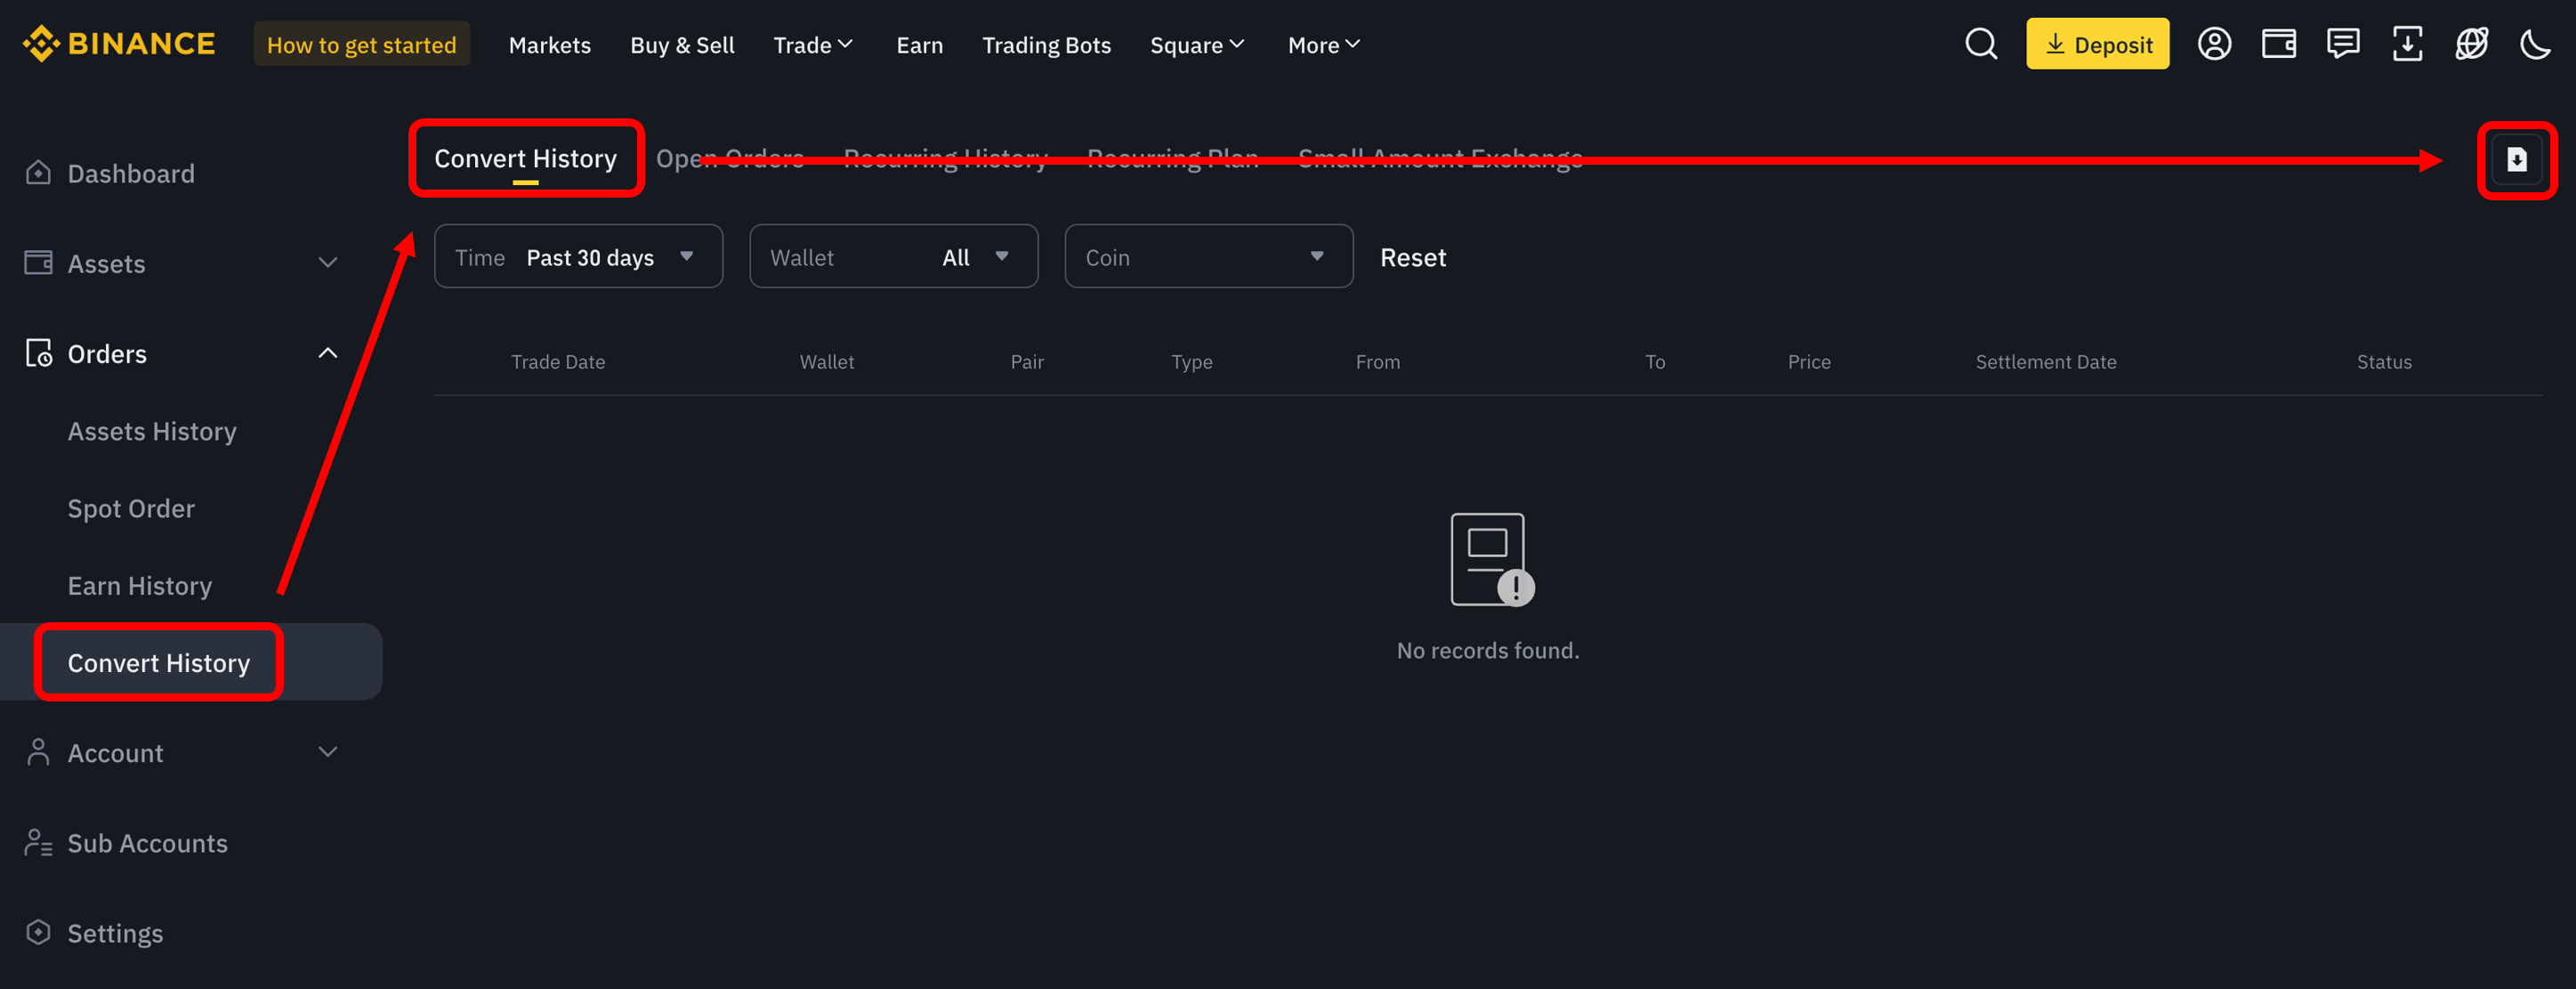The height and width of the screenshot is (989, 2576).
Task: Reset the history filters
Action: [x=1412, y=257]
